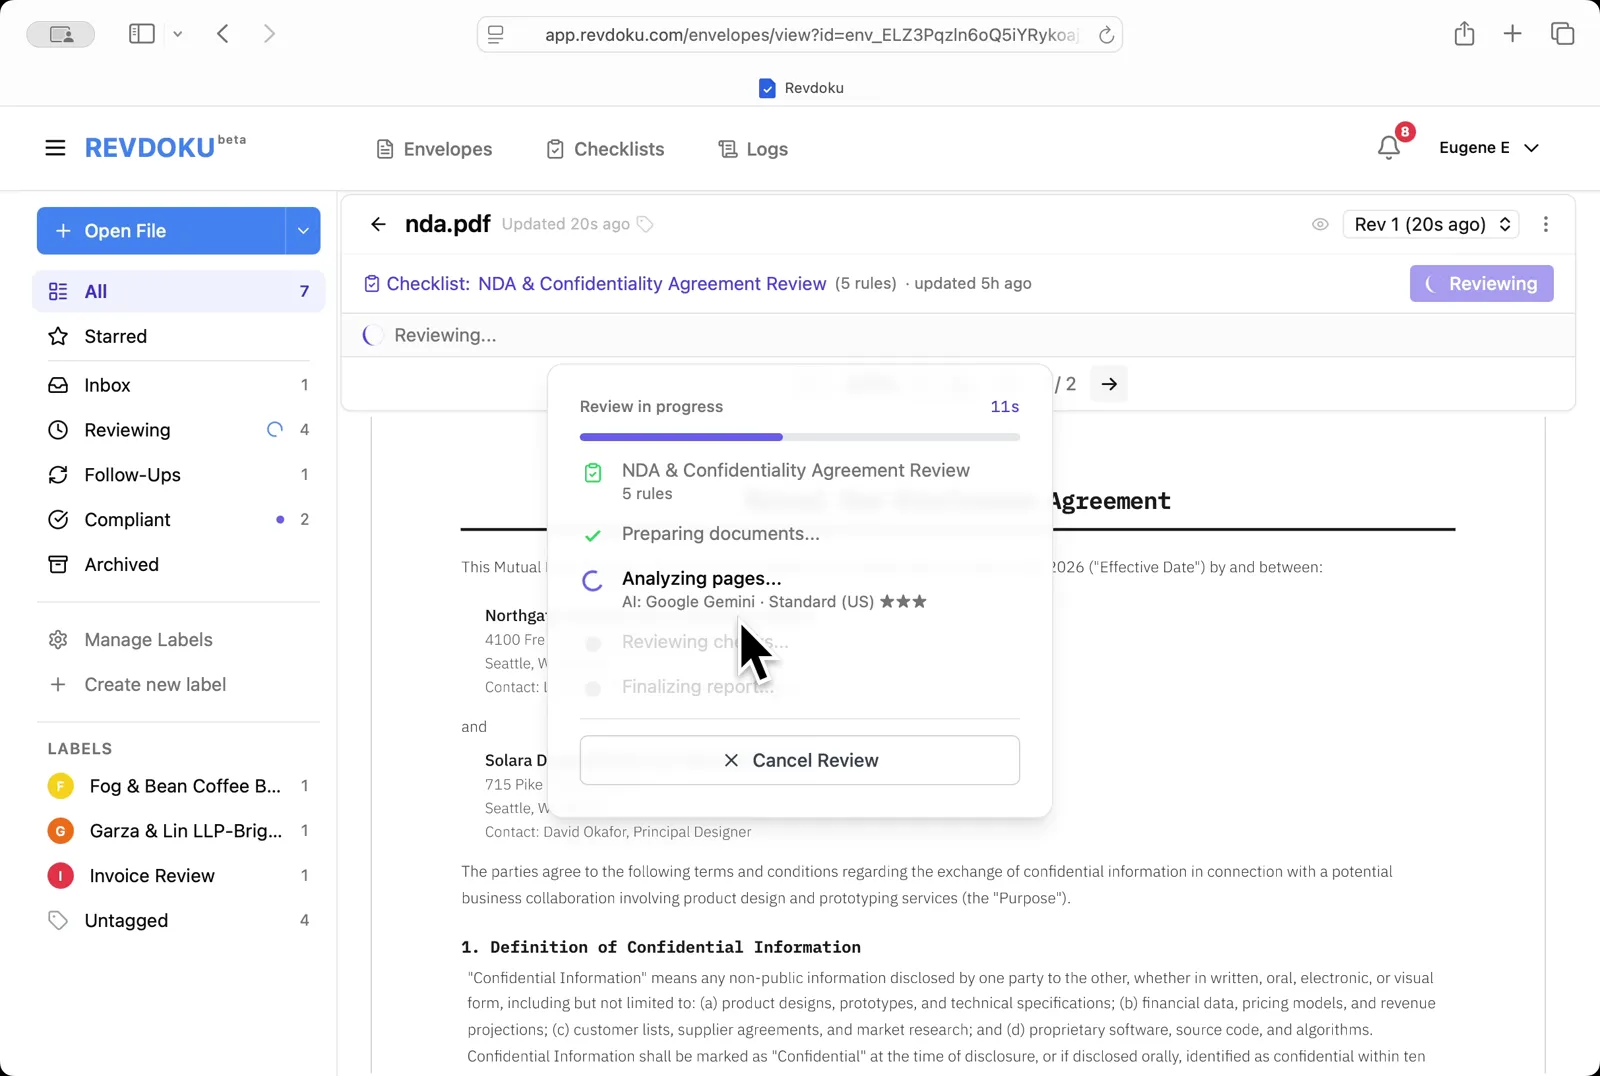Viewport: 1600px width, 1076px height.
Task: Open the Open File dropdown chevron
Action: coord(303,231)
